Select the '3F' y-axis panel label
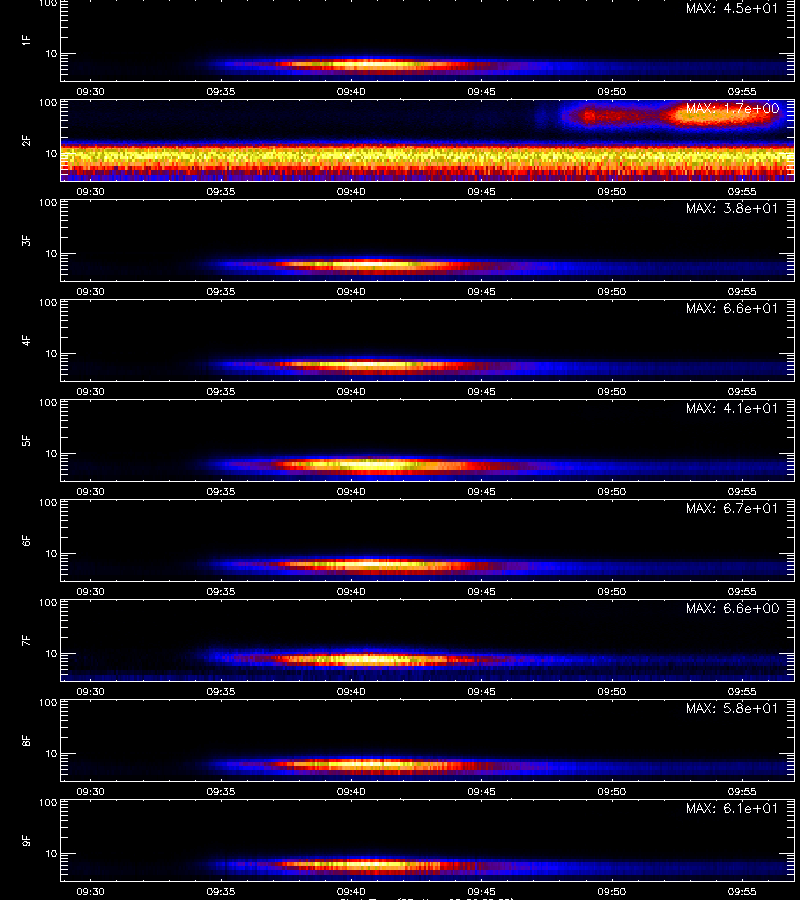 [x=26, y=240]
